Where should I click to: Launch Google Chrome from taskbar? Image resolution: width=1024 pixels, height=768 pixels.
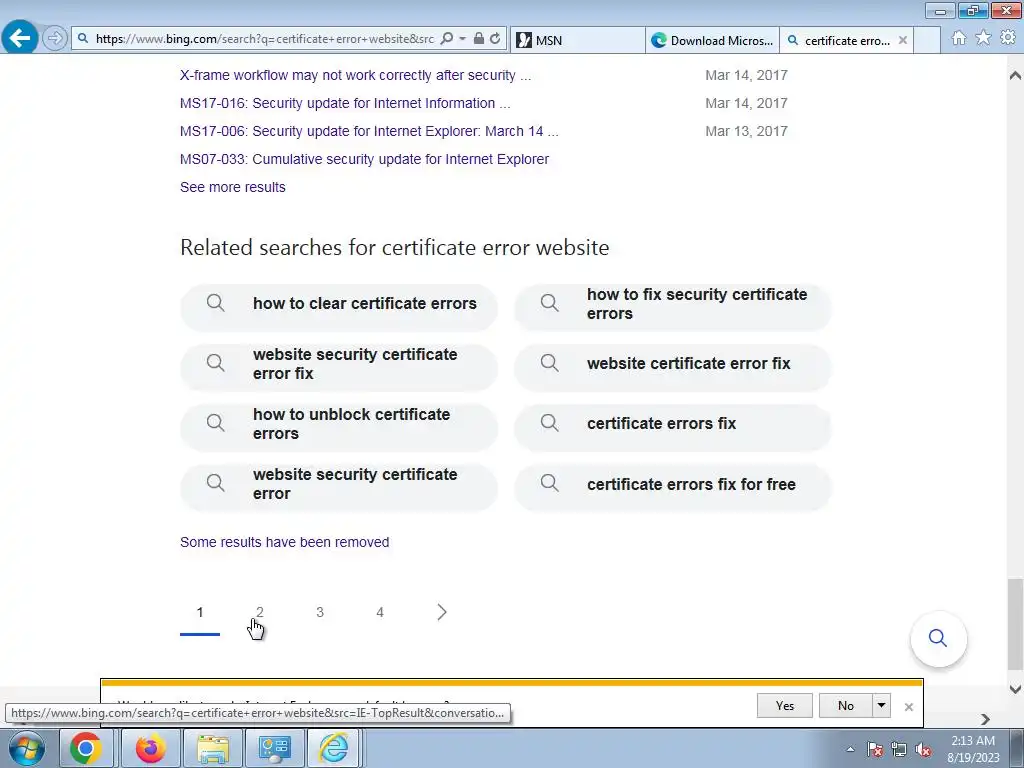[86, 748]
